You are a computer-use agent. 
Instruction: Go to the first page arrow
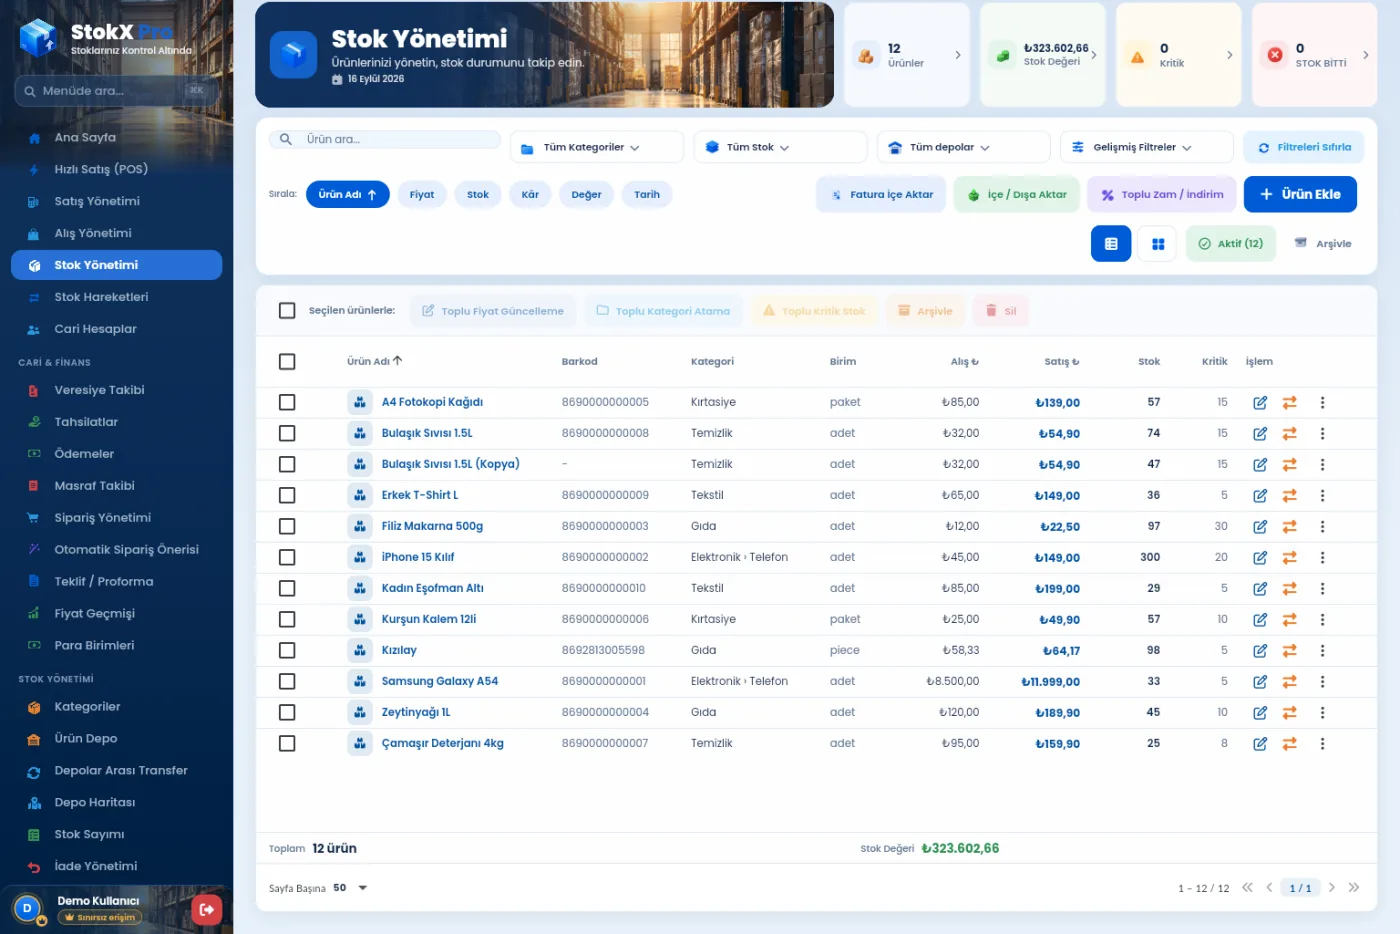pyautogui.click(x=1247, y=887)
